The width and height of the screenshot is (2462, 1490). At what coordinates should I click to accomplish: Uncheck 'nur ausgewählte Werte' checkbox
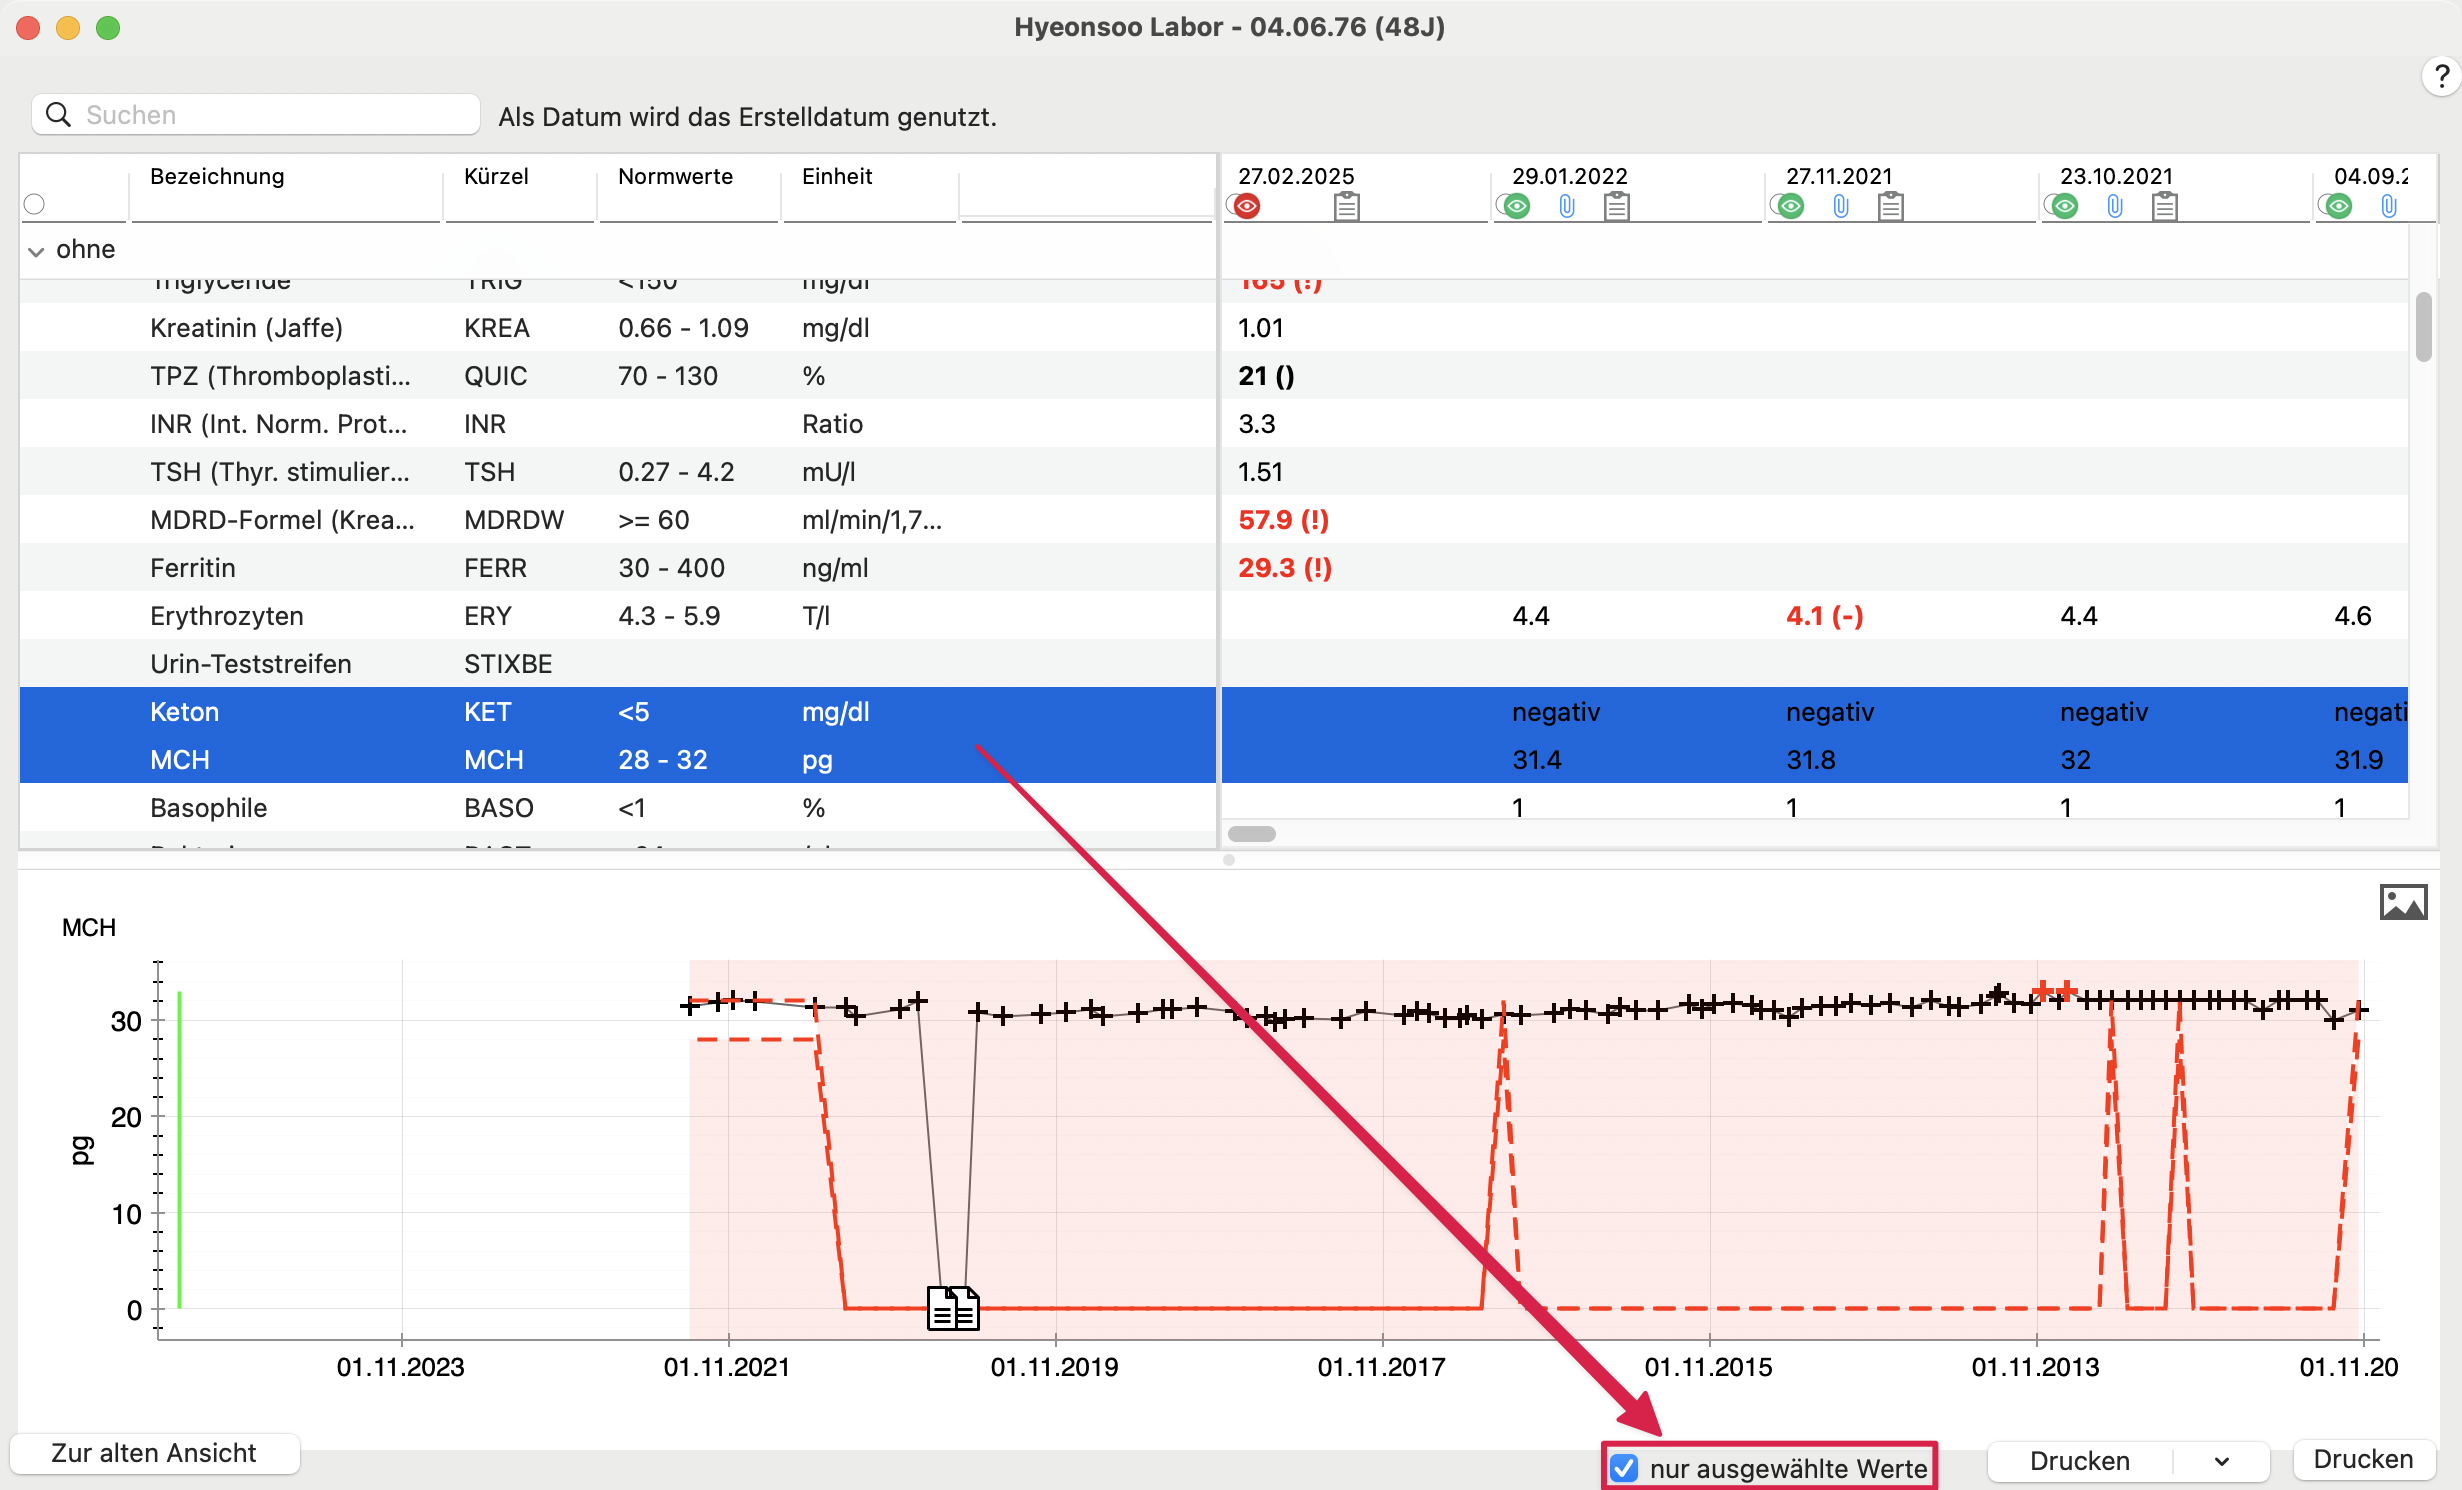[x=1624, y=1468]
